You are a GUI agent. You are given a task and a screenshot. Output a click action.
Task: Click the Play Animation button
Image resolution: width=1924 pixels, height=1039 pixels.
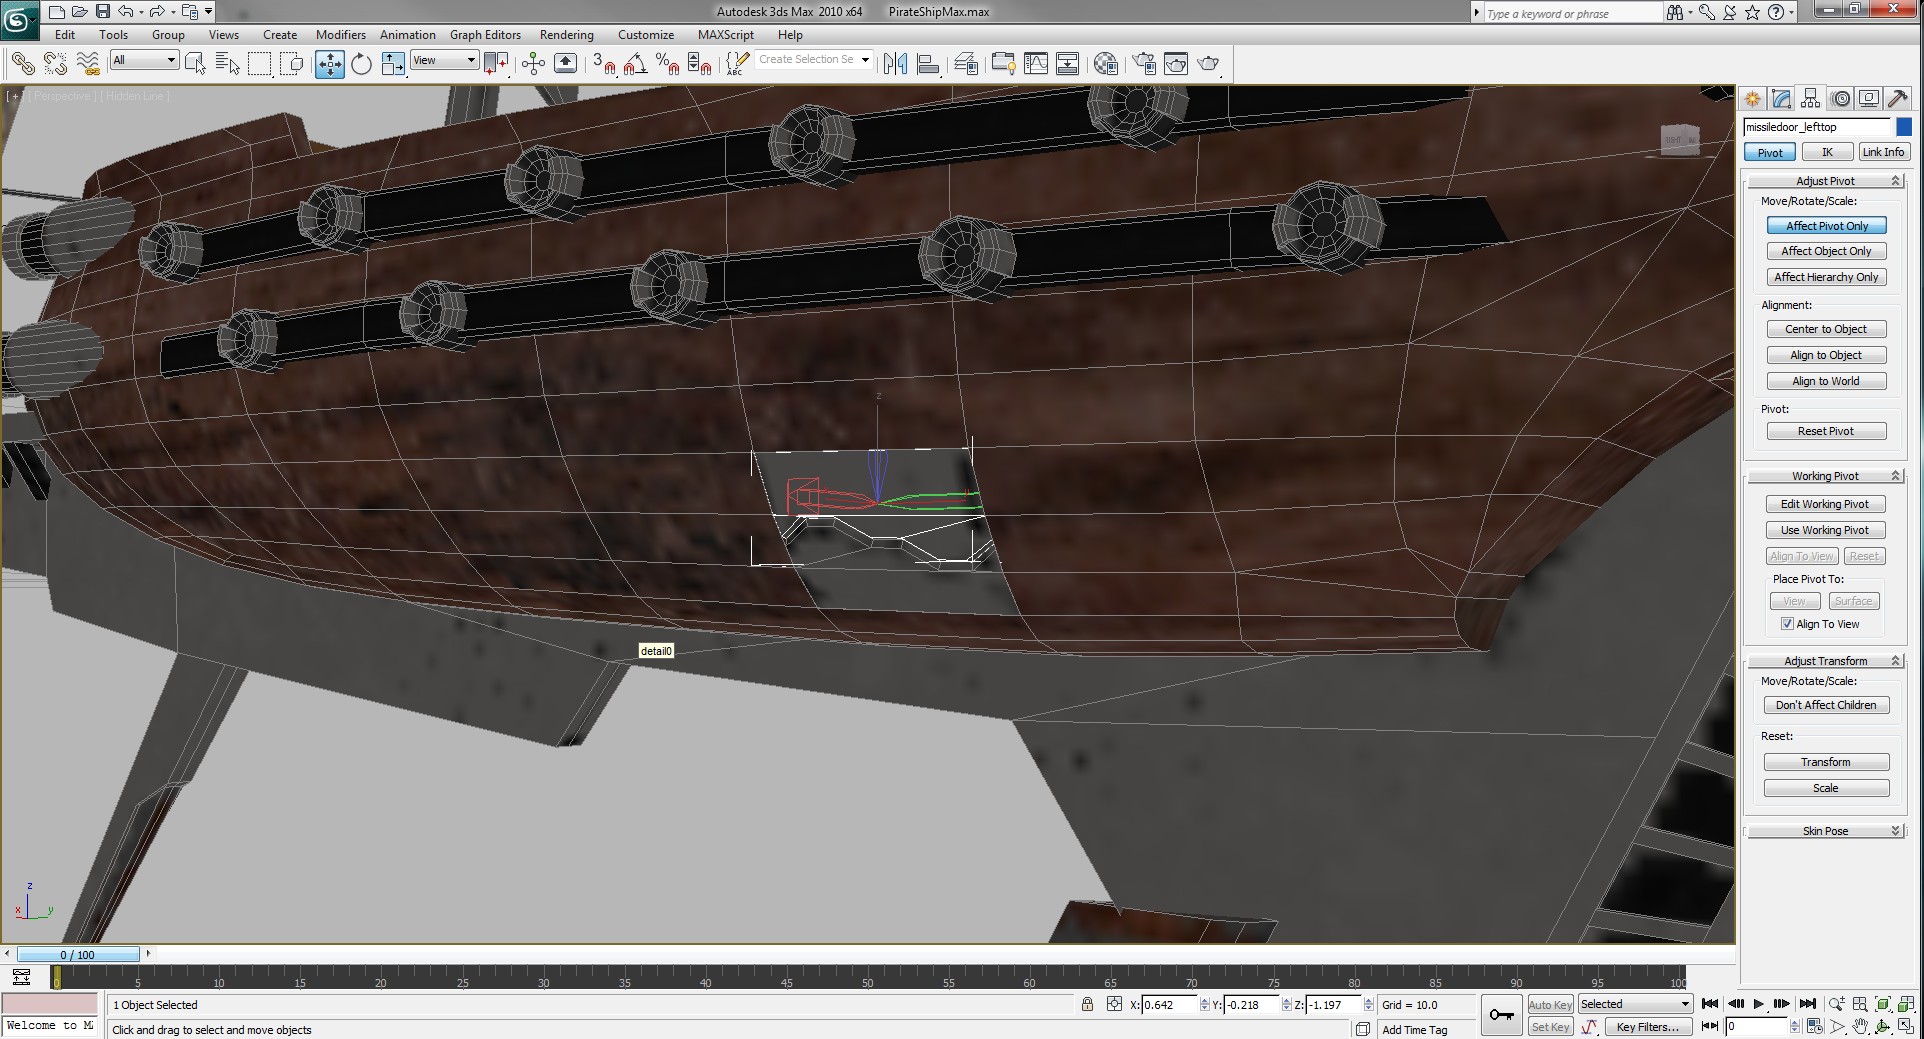coord(1758,1004)
